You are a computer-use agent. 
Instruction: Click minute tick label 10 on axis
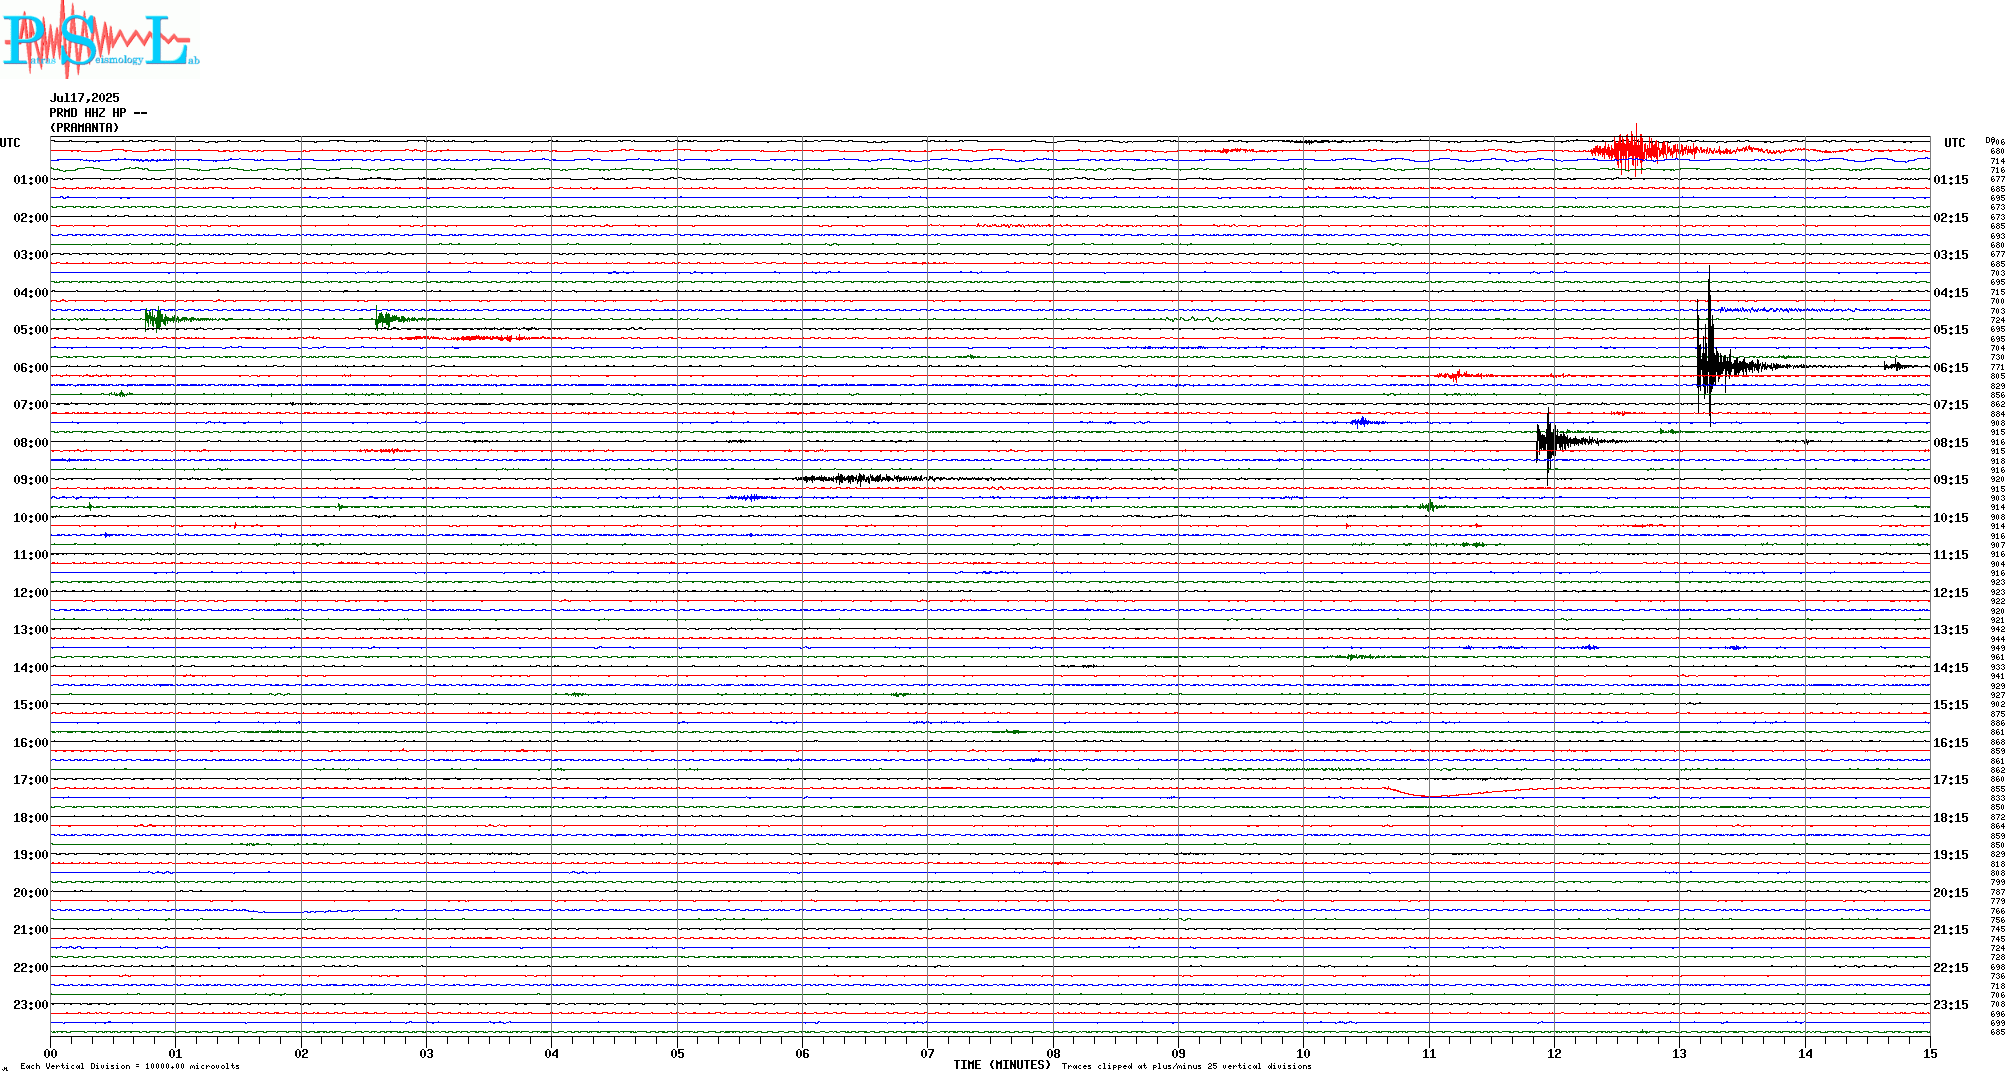(x=1304, y=1053)
